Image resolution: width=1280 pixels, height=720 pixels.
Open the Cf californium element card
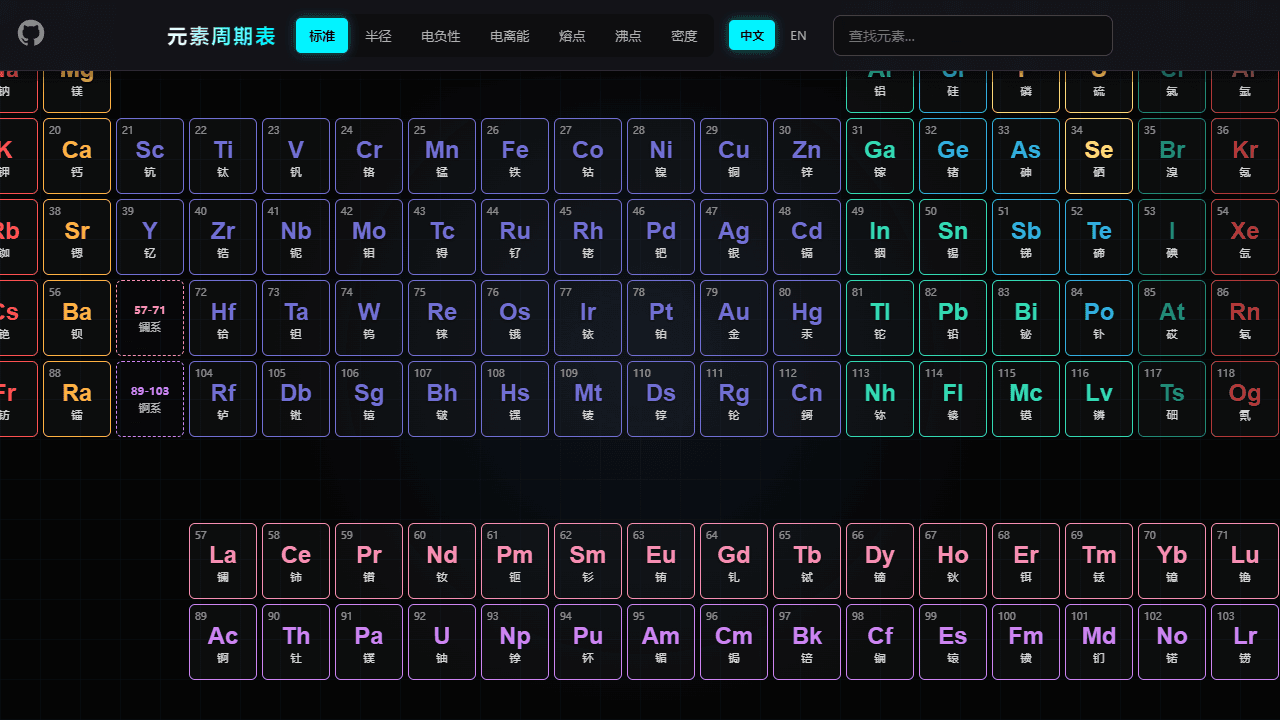[x=880, y=642]
